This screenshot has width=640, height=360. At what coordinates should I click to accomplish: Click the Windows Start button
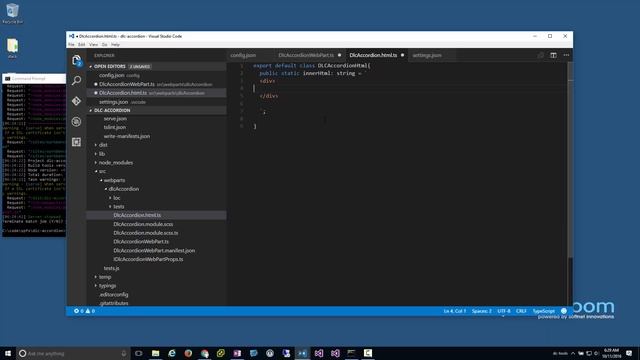(x=8, y=353)
